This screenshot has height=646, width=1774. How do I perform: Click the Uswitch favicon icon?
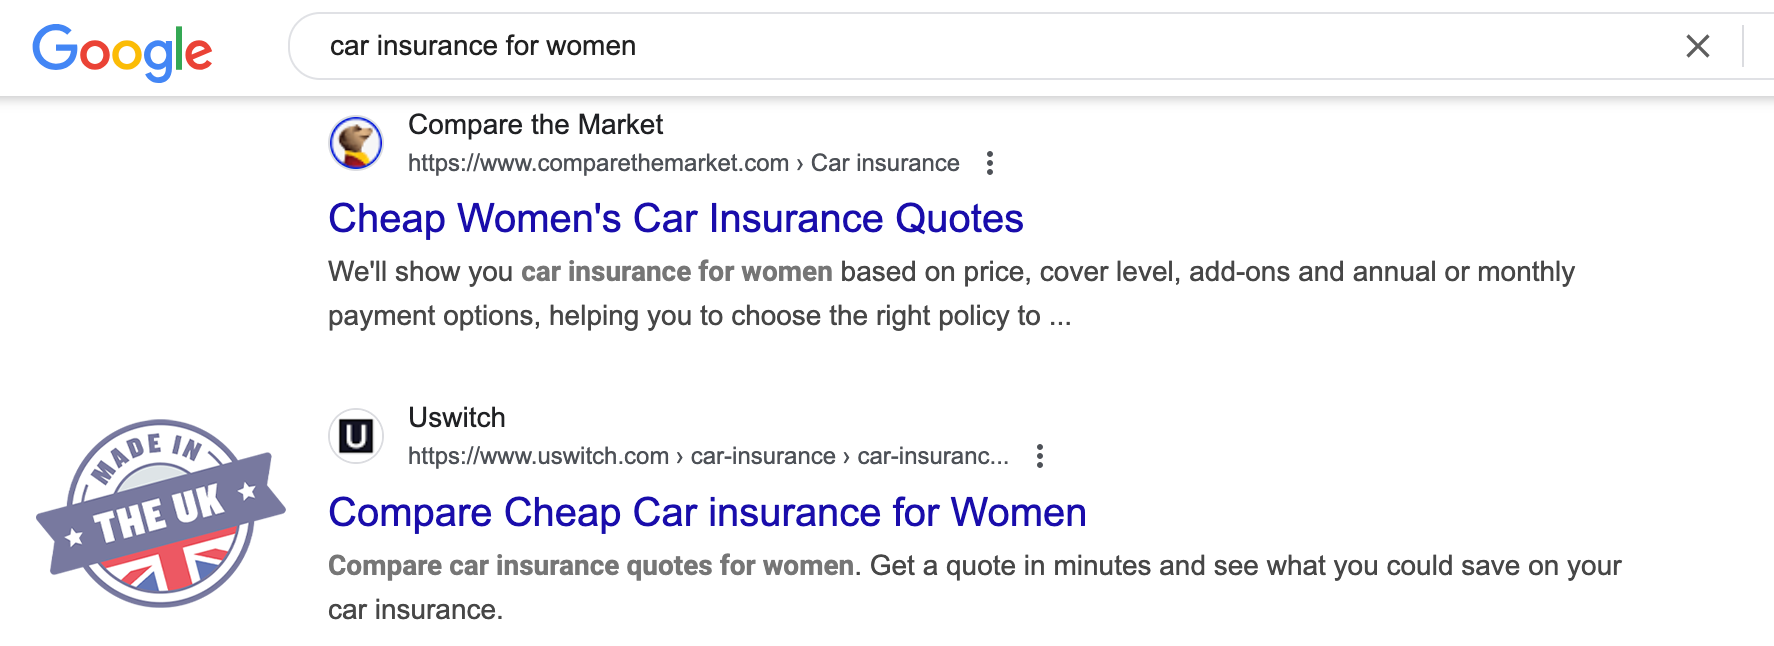click(x=356, y=436)
